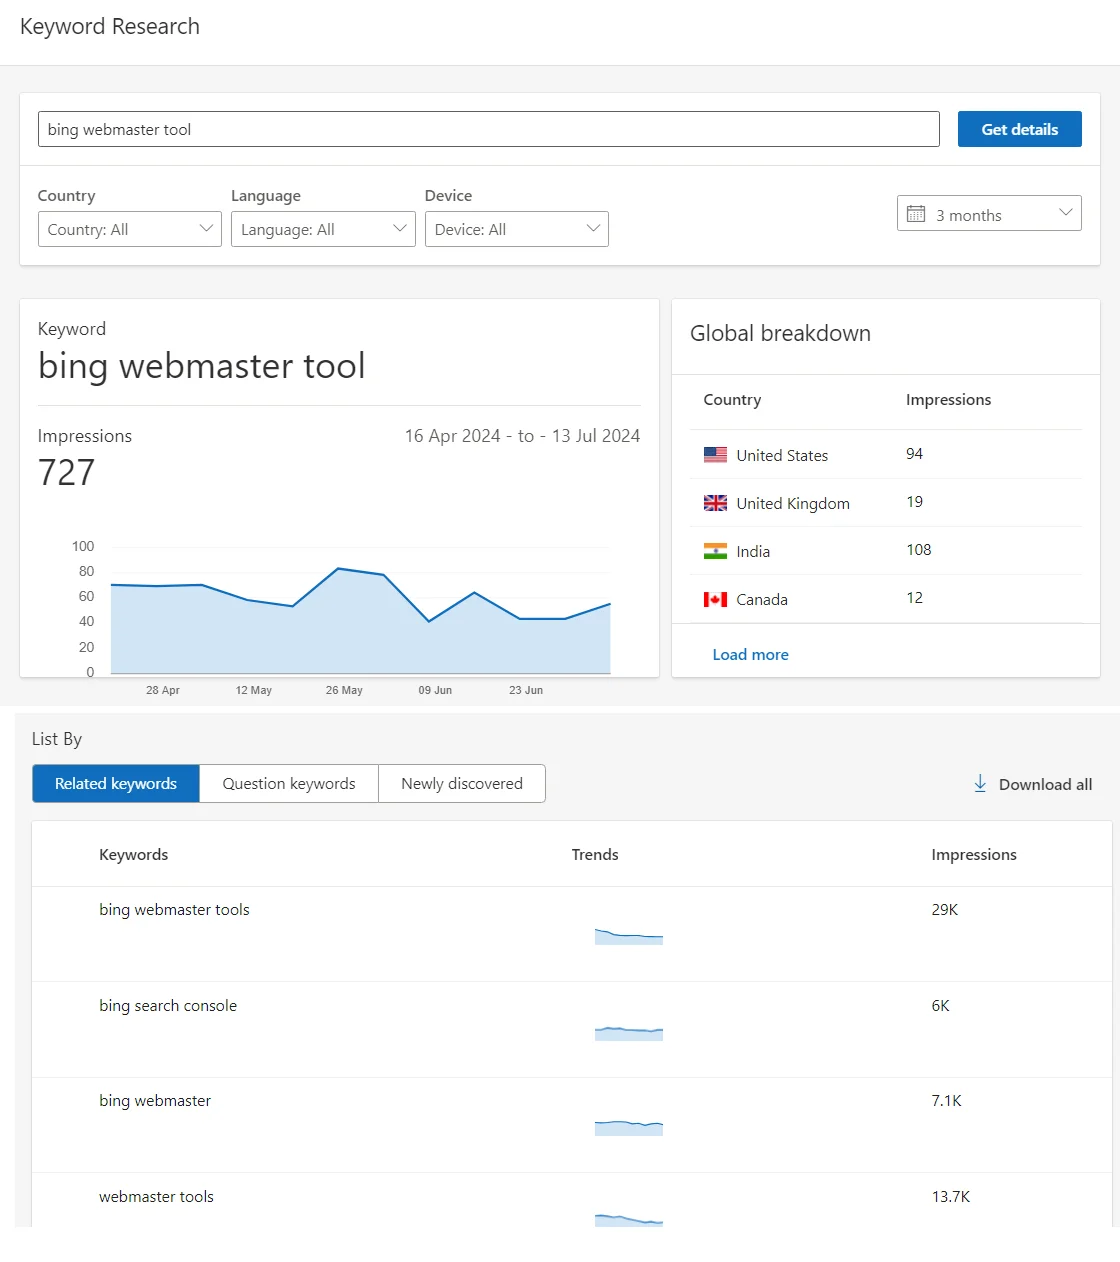Click the 7.1K impressions value

click(x=947, y=1101)
